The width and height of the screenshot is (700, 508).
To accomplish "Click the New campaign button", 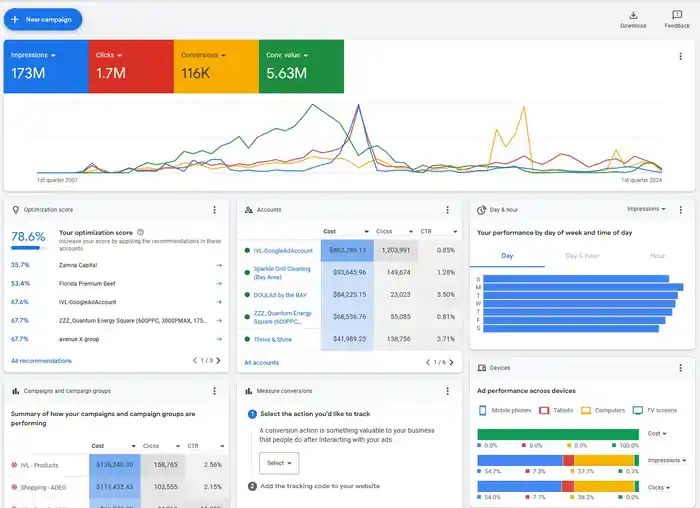I will point(43,20).
